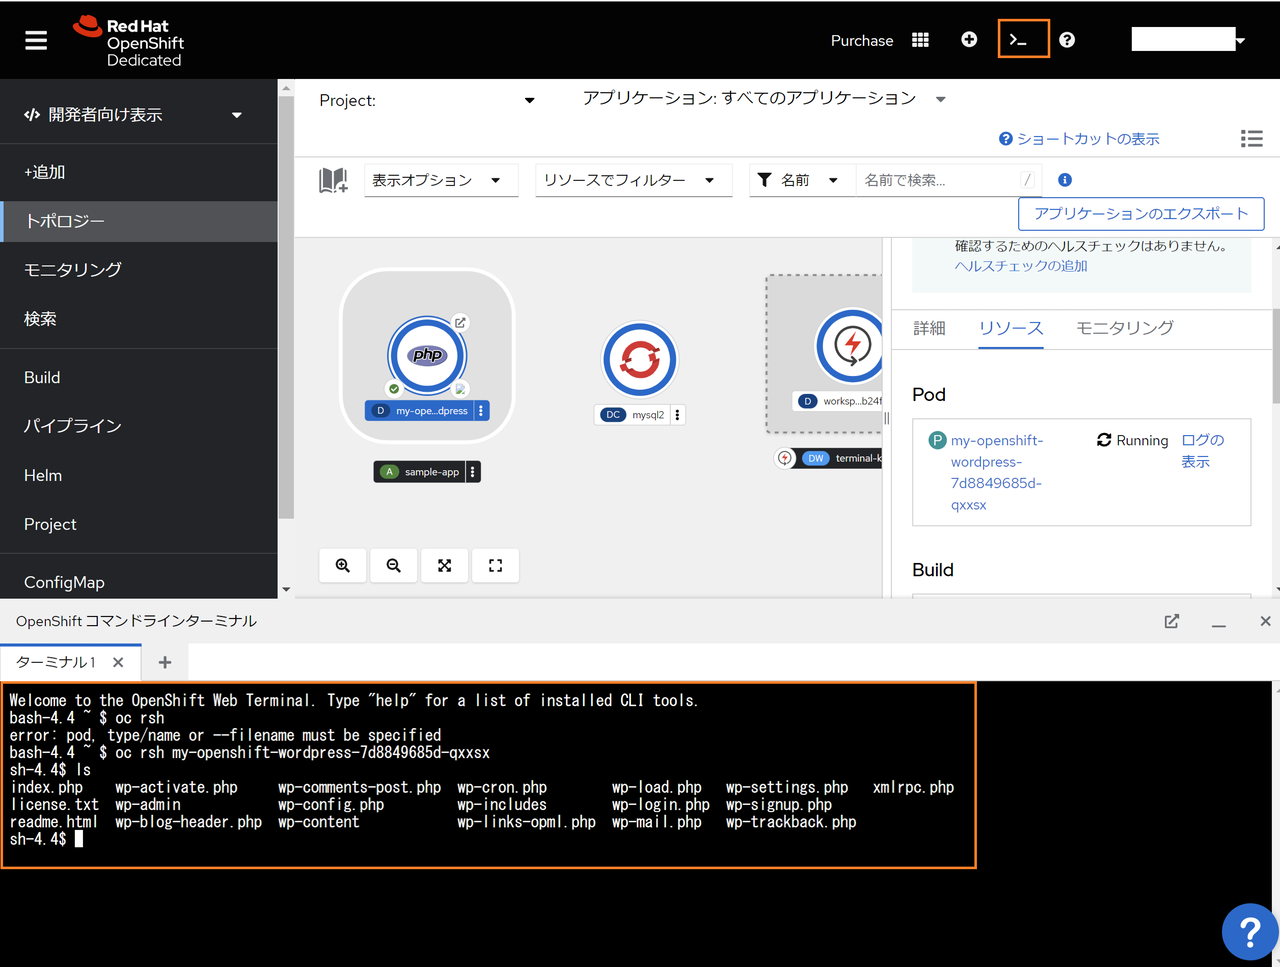Click the sidebar vertical scrollbar

tap(286, 309)
